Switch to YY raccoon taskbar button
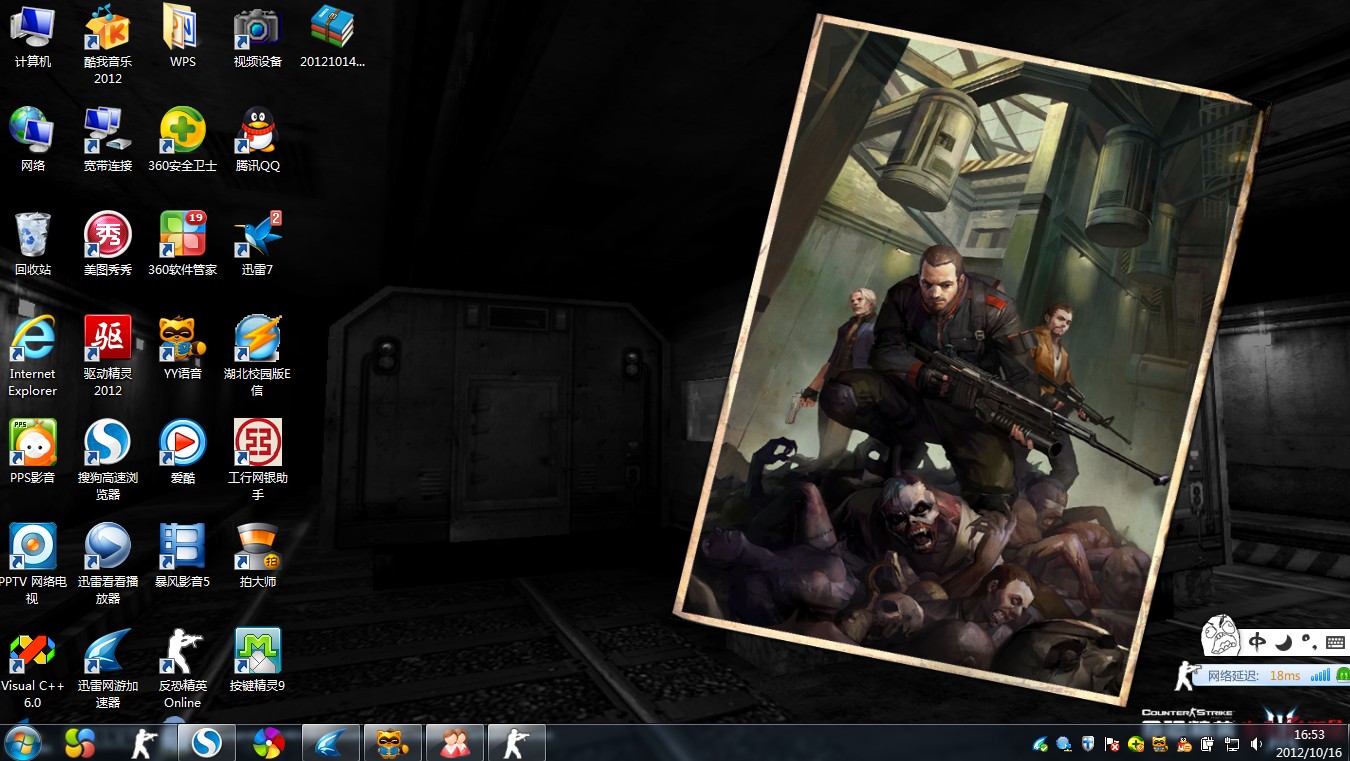Viewport: 1350px width, 761px height. click(x=393, y=743)
